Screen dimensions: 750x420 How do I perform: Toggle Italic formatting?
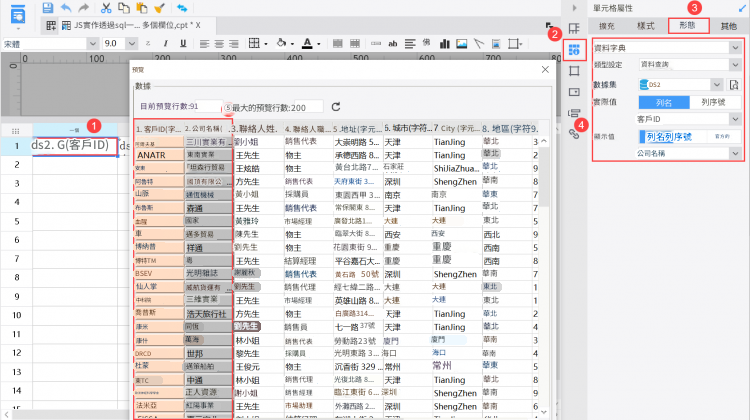pos(165,44)
